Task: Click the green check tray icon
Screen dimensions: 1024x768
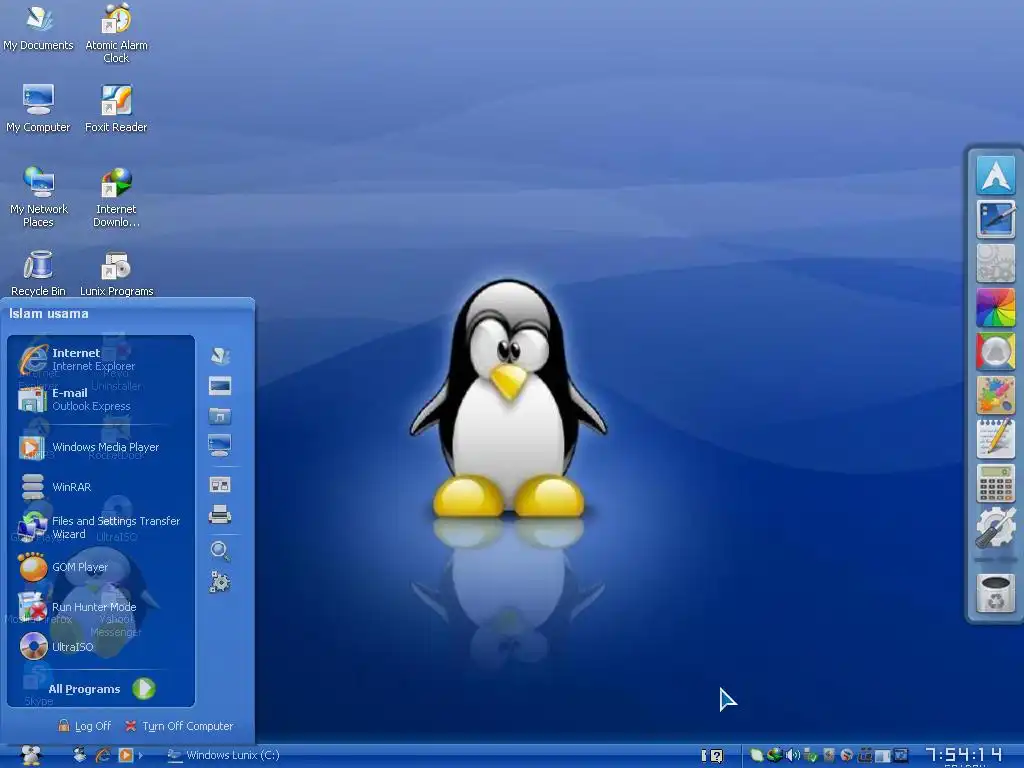Action: pos(810,756)
